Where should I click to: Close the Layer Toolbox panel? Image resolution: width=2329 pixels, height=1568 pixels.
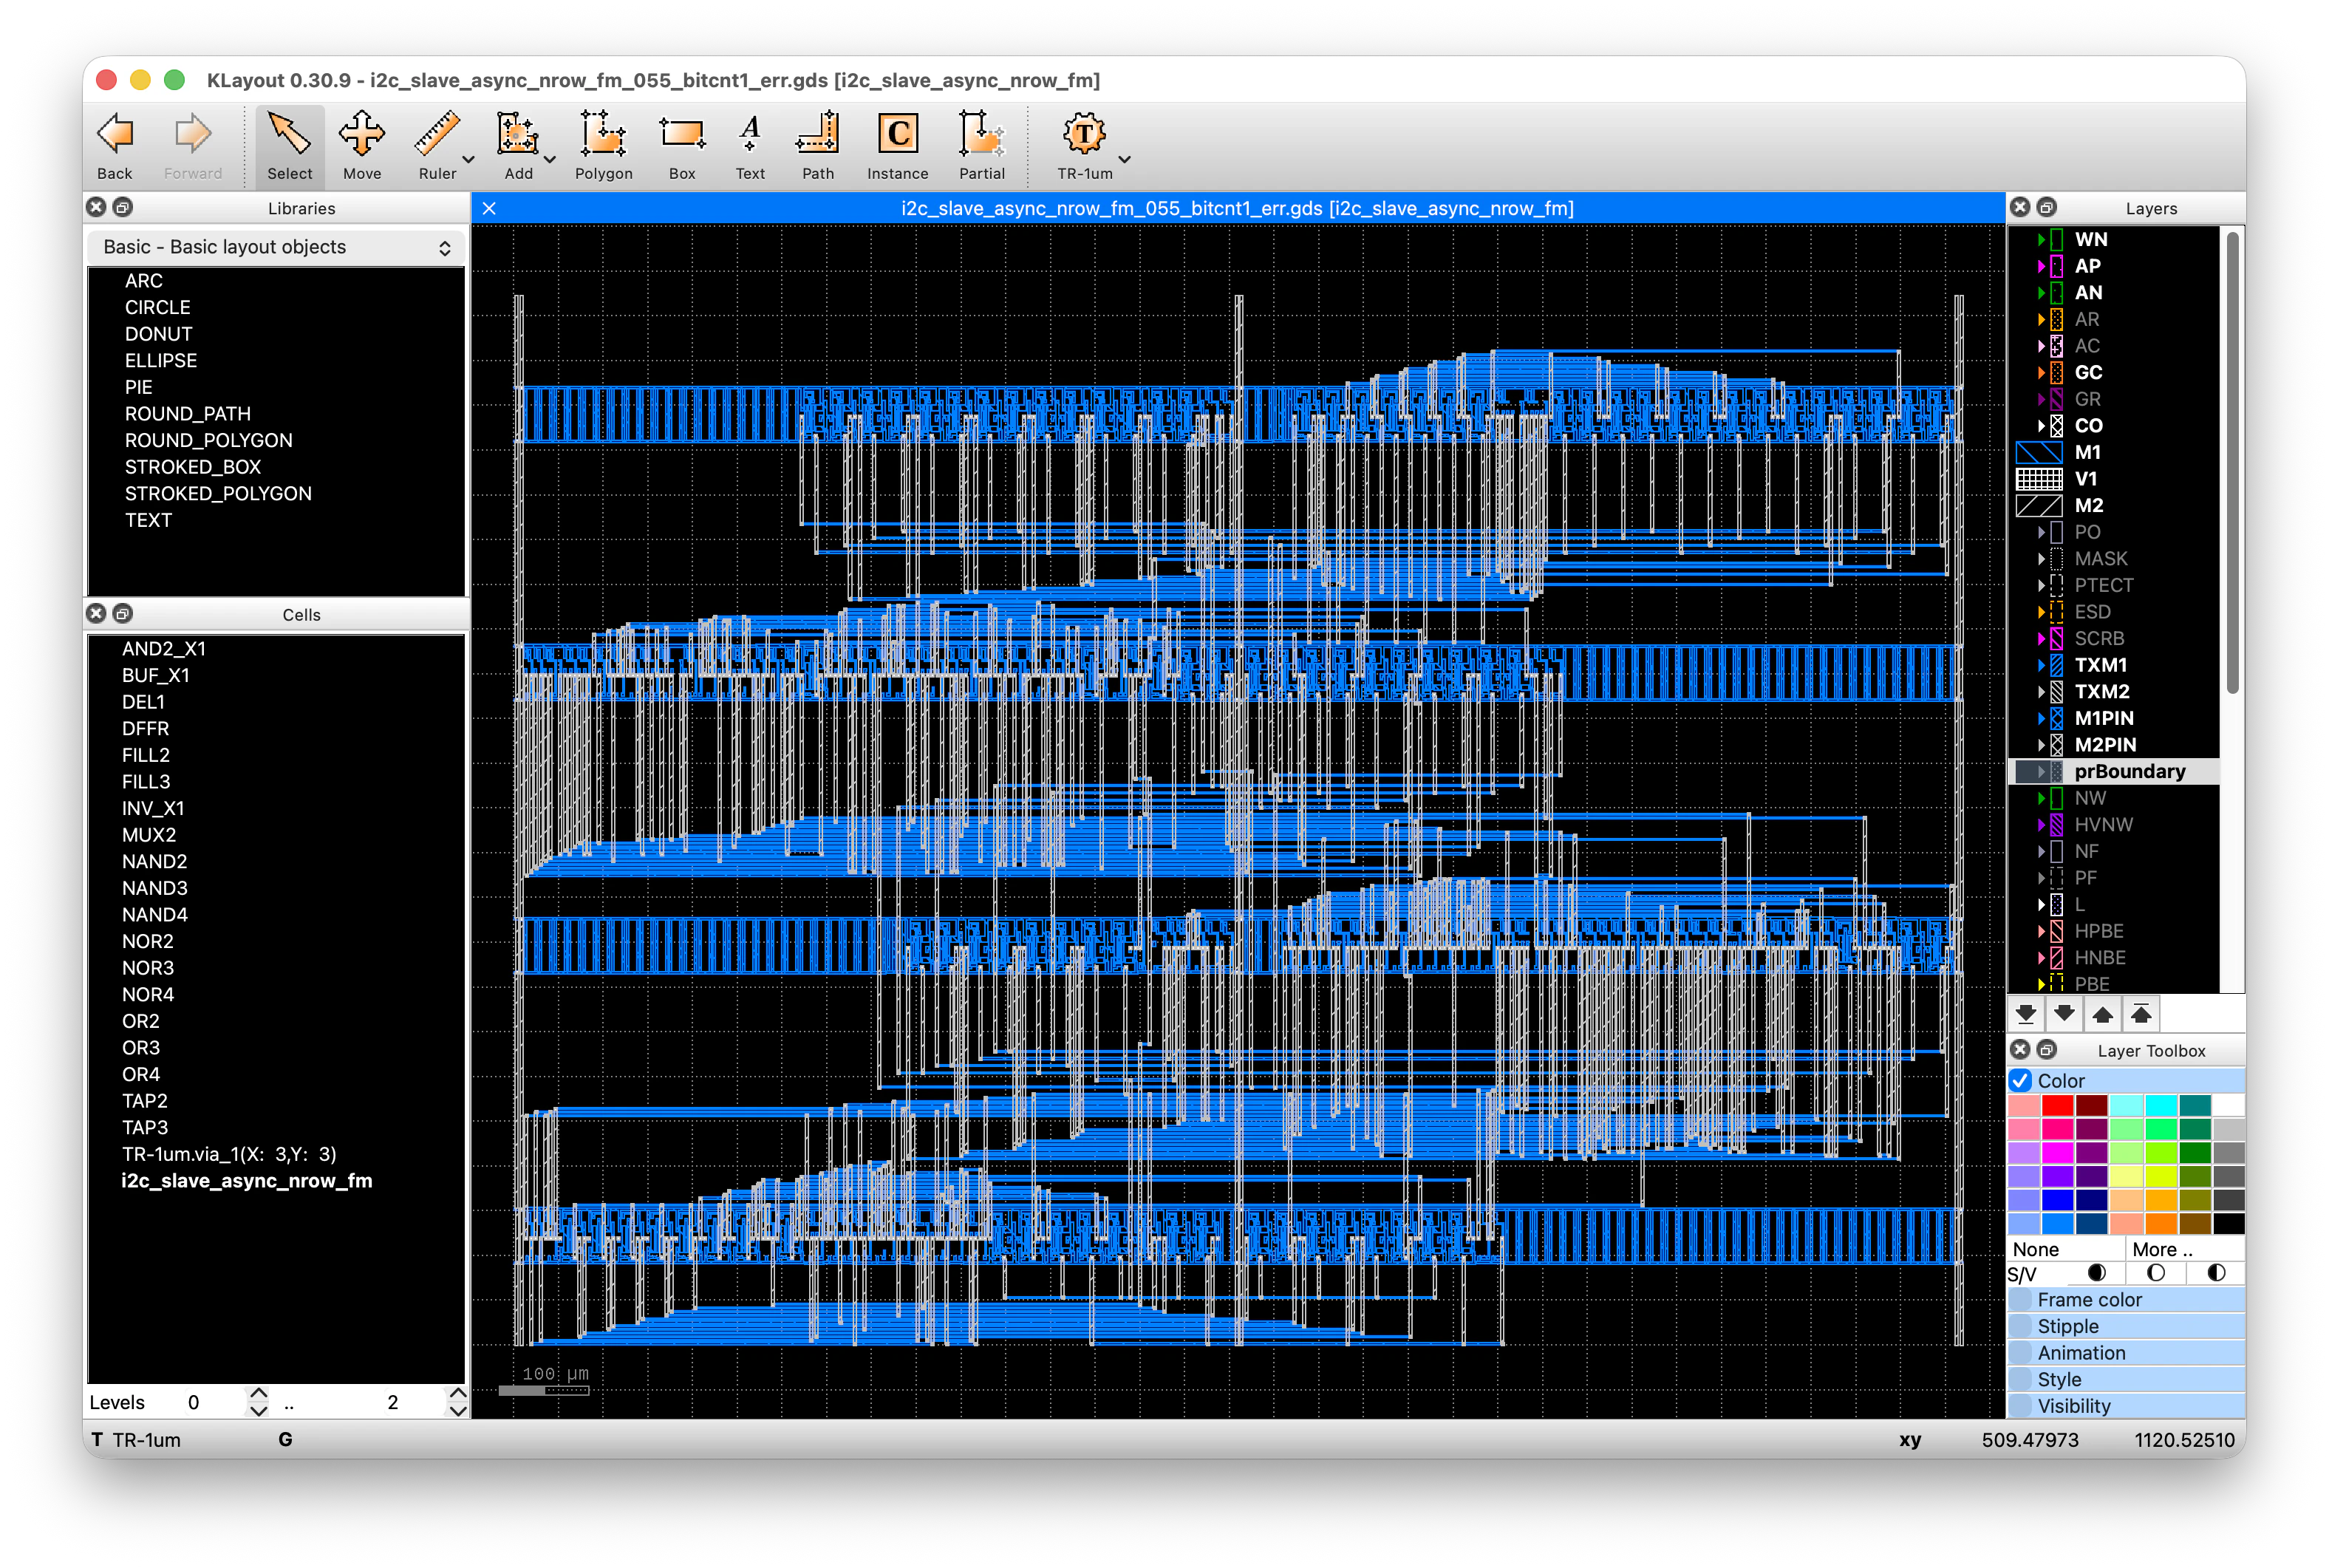coord(2020,1049)
